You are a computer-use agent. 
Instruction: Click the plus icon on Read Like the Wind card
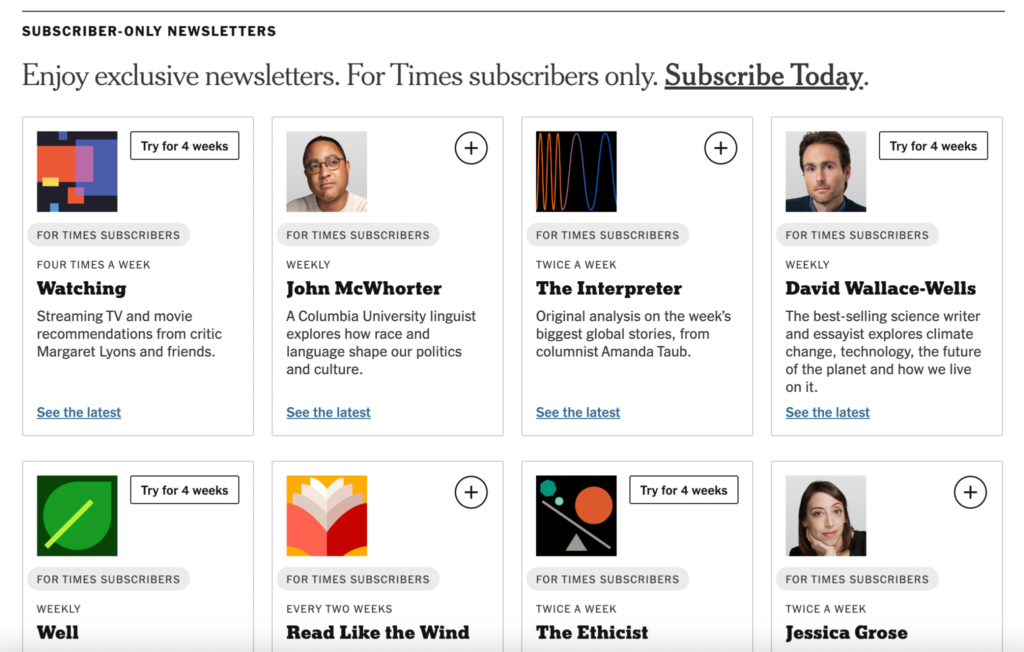pyautogui.click(x=471, y=492)
